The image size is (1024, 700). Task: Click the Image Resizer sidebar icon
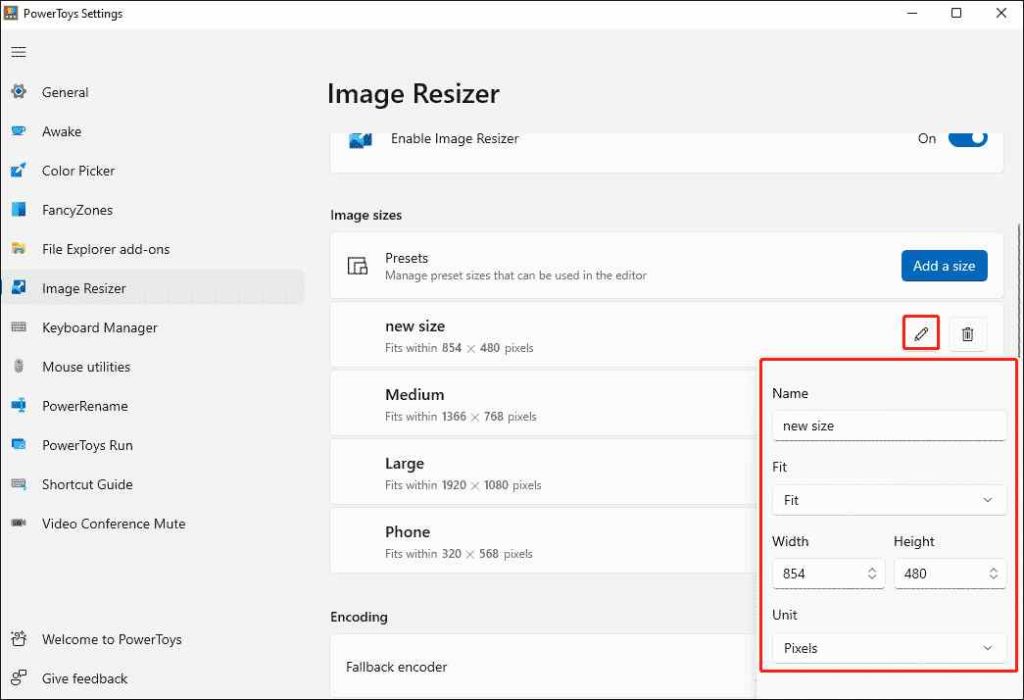(19, 287)
